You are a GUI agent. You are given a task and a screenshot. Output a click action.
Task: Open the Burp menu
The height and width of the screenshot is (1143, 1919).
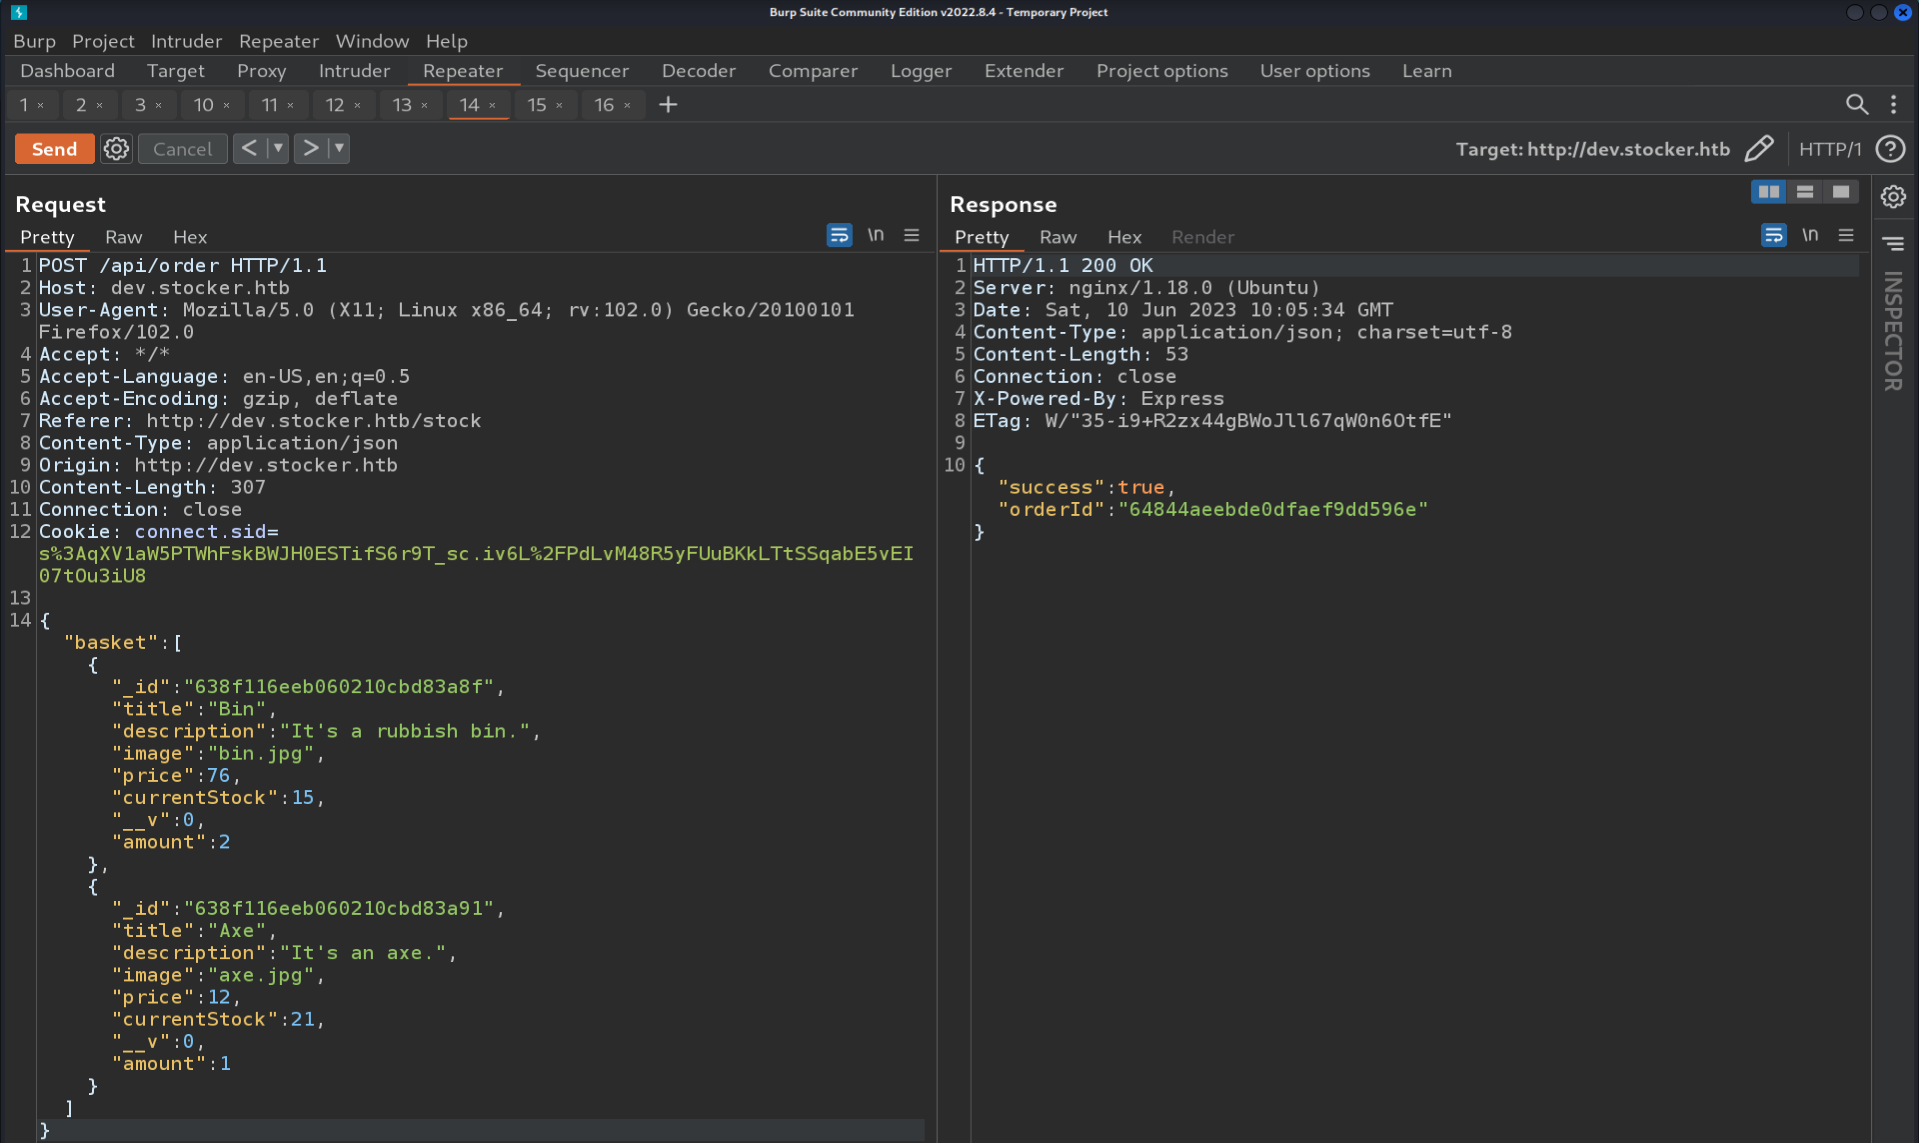(34, 41)
